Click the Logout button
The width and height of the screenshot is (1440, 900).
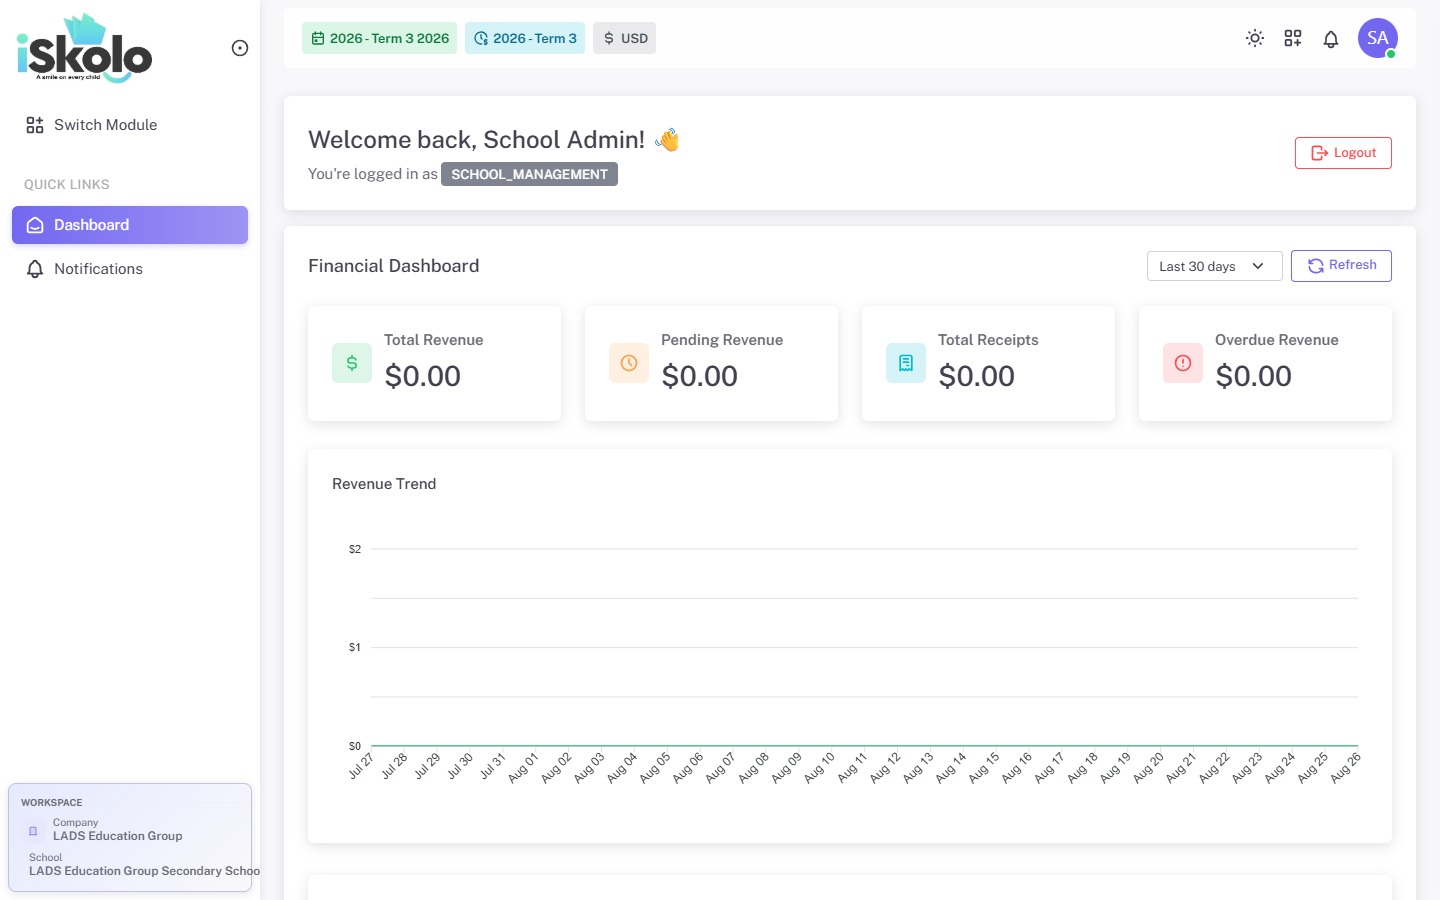click(x=1343, y=153)
